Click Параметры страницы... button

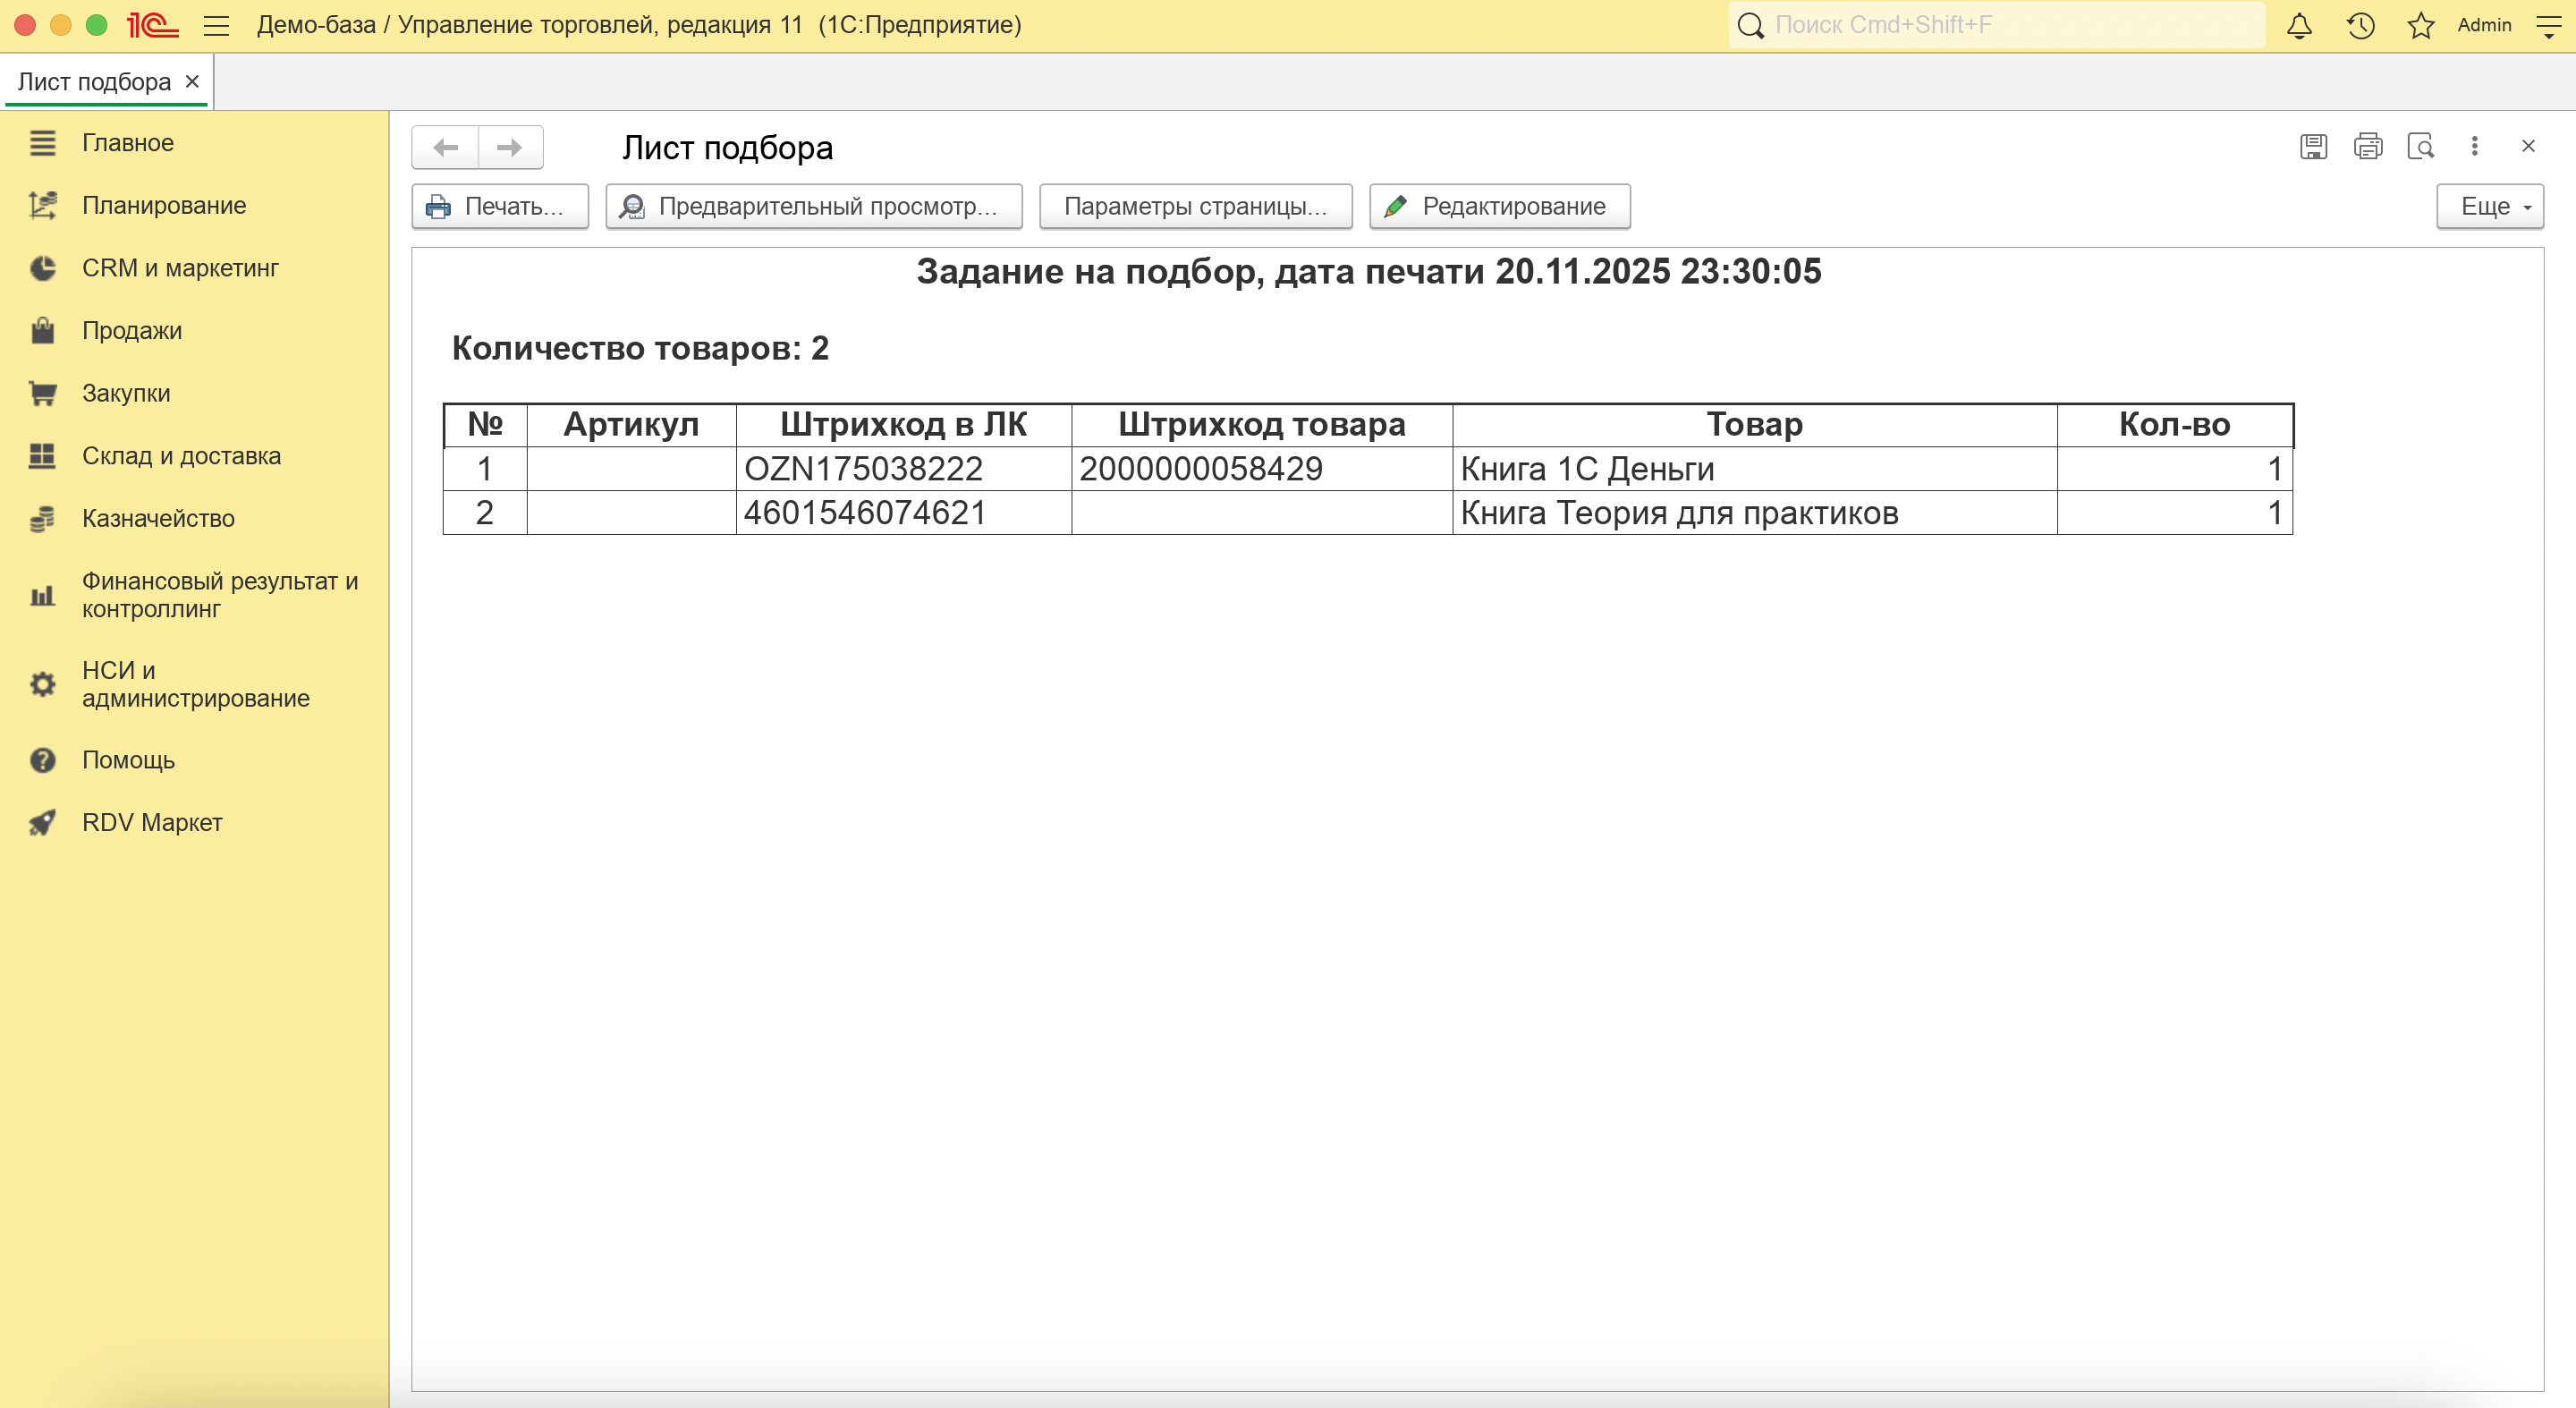[x=1195, y=206]
